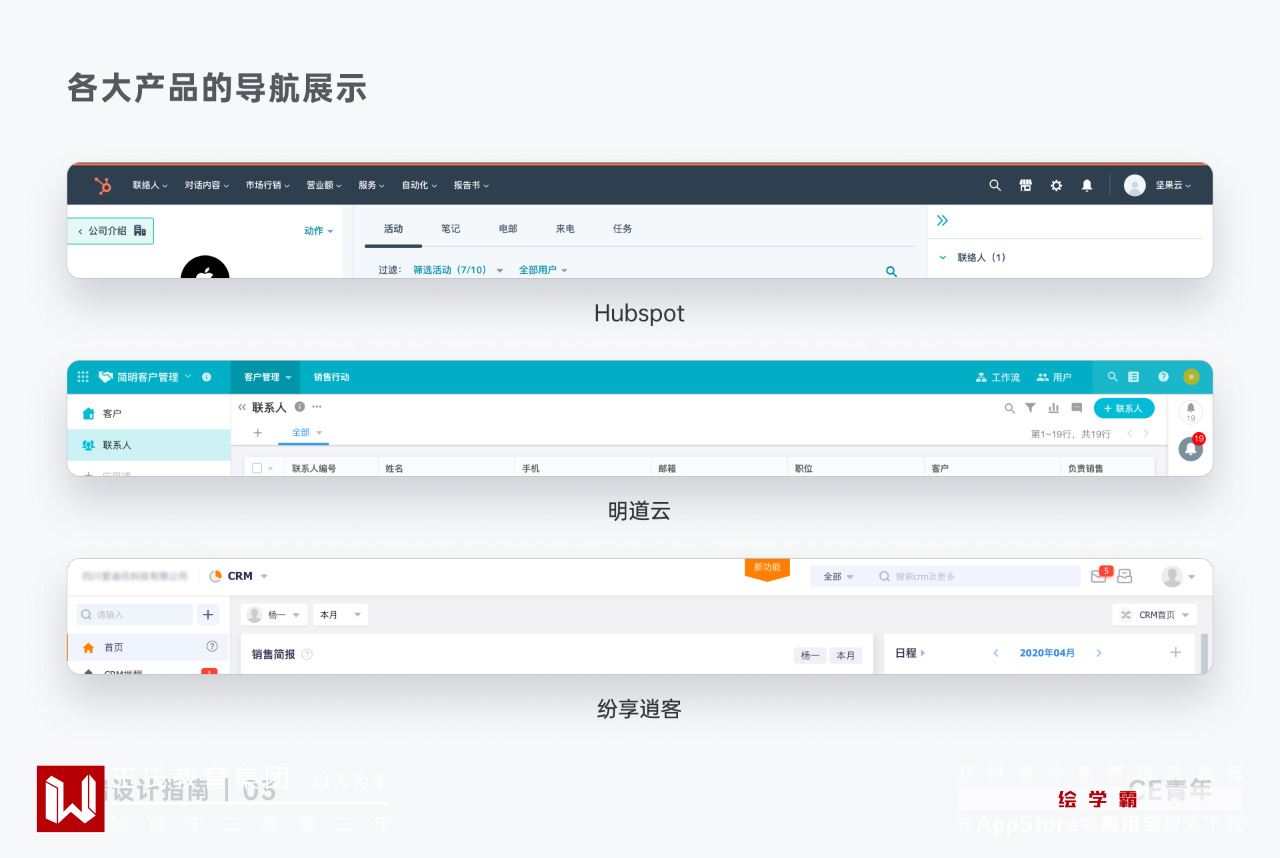Open the 明道云 help question icon
Screen dimensions: 1280x858
point(1163,377)
